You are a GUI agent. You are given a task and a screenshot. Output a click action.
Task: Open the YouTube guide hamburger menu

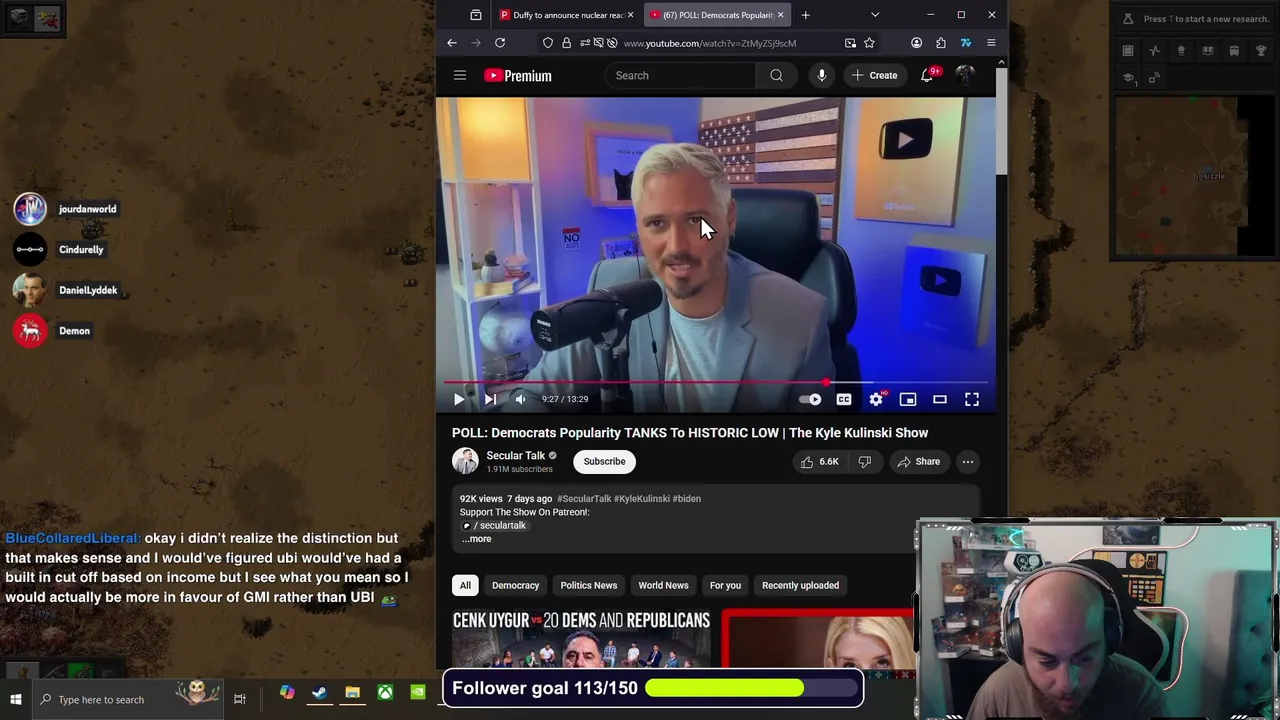point(460,75)
